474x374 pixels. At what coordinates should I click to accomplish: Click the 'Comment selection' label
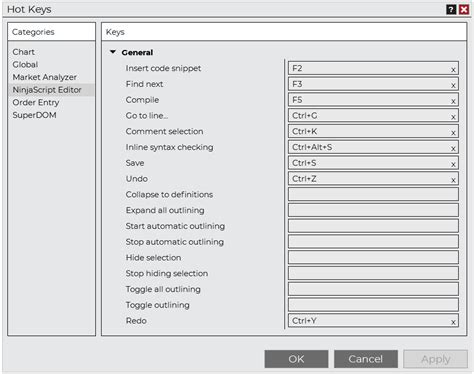click(164, 131)
